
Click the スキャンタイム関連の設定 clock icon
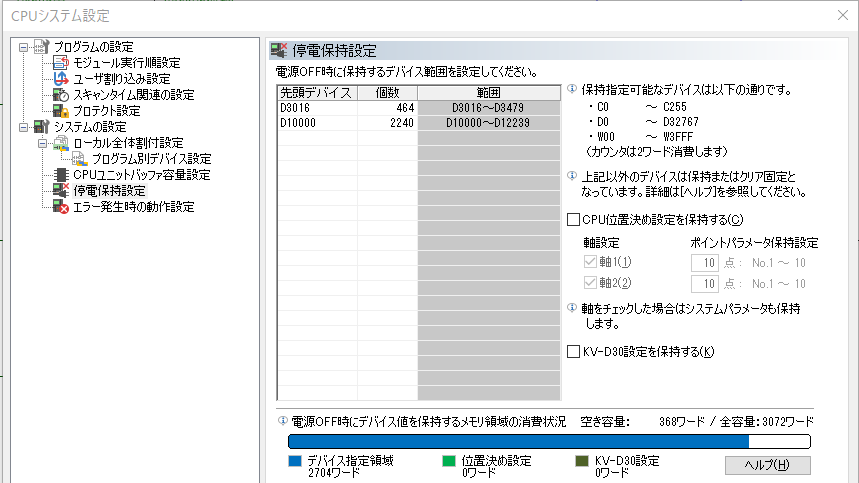point(61,95)
